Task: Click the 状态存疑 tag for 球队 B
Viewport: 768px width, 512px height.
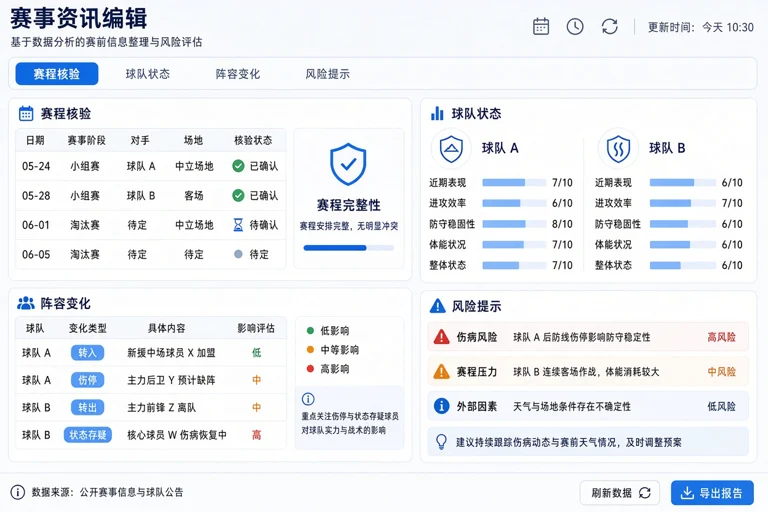Action: (x=88, y=435)
